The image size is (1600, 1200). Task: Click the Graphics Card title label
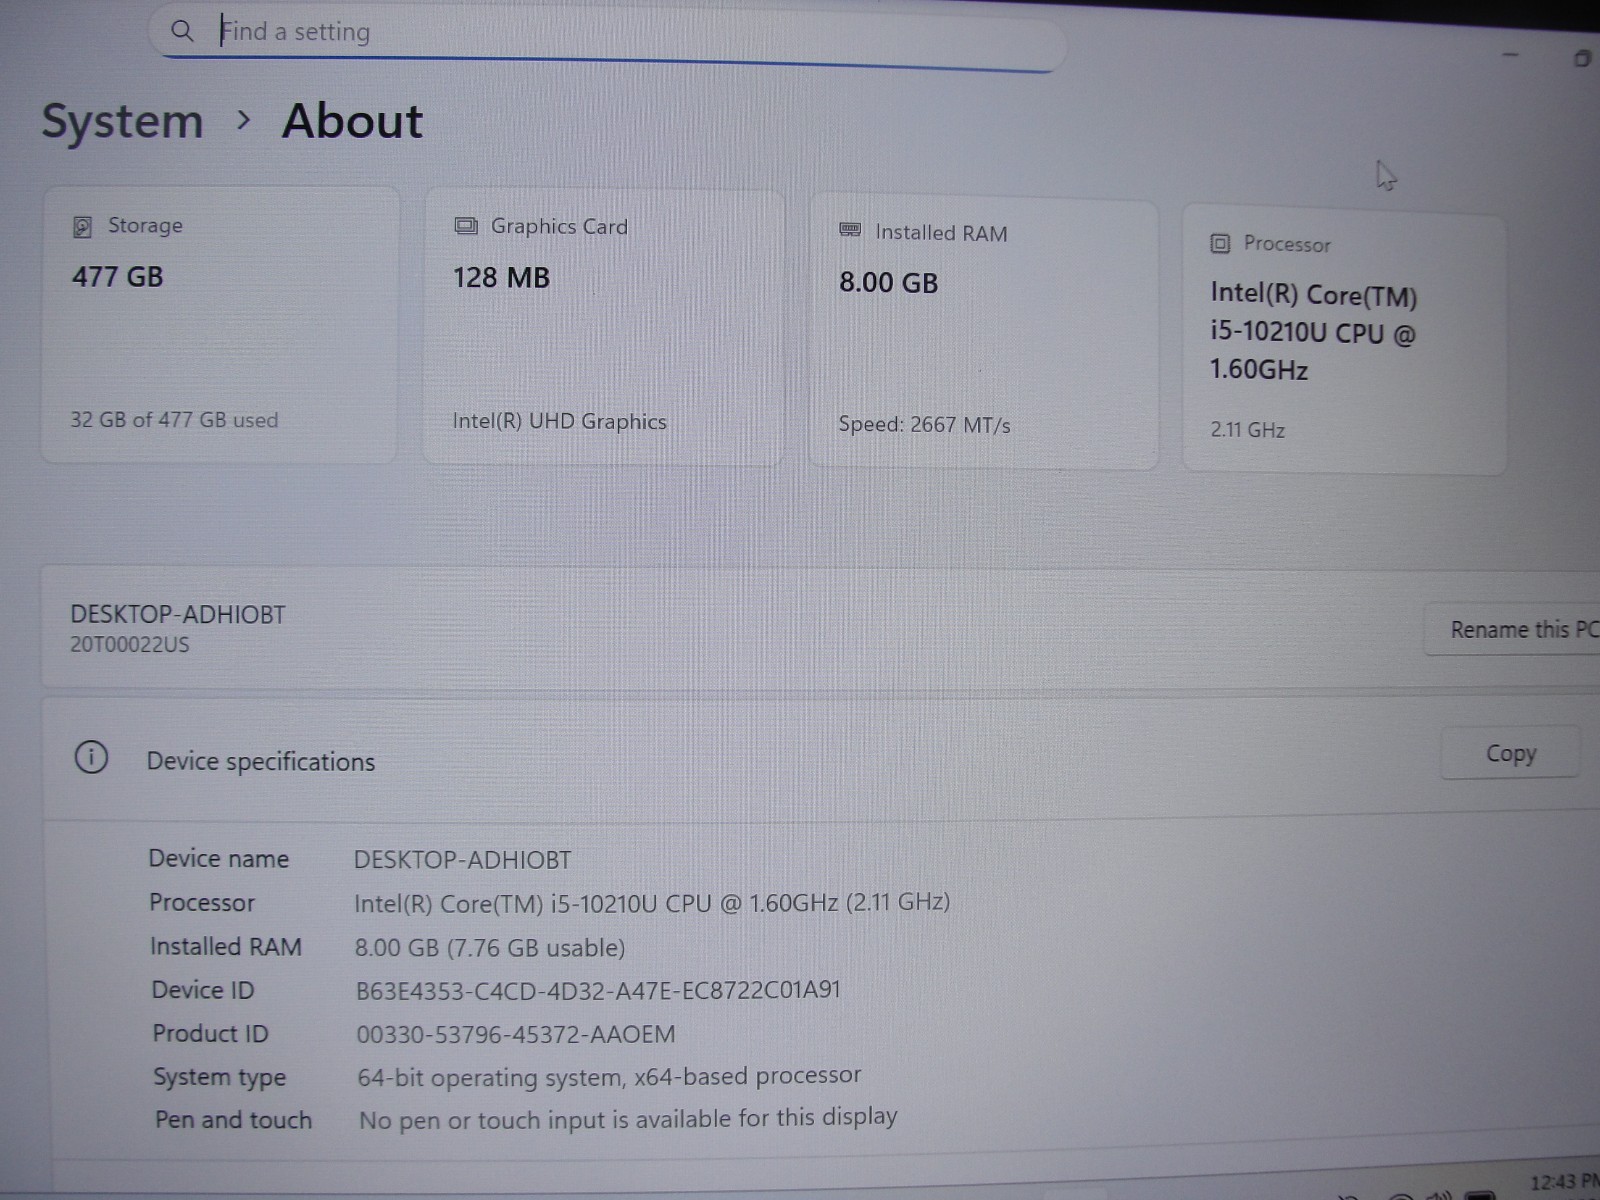coord(559,227)
